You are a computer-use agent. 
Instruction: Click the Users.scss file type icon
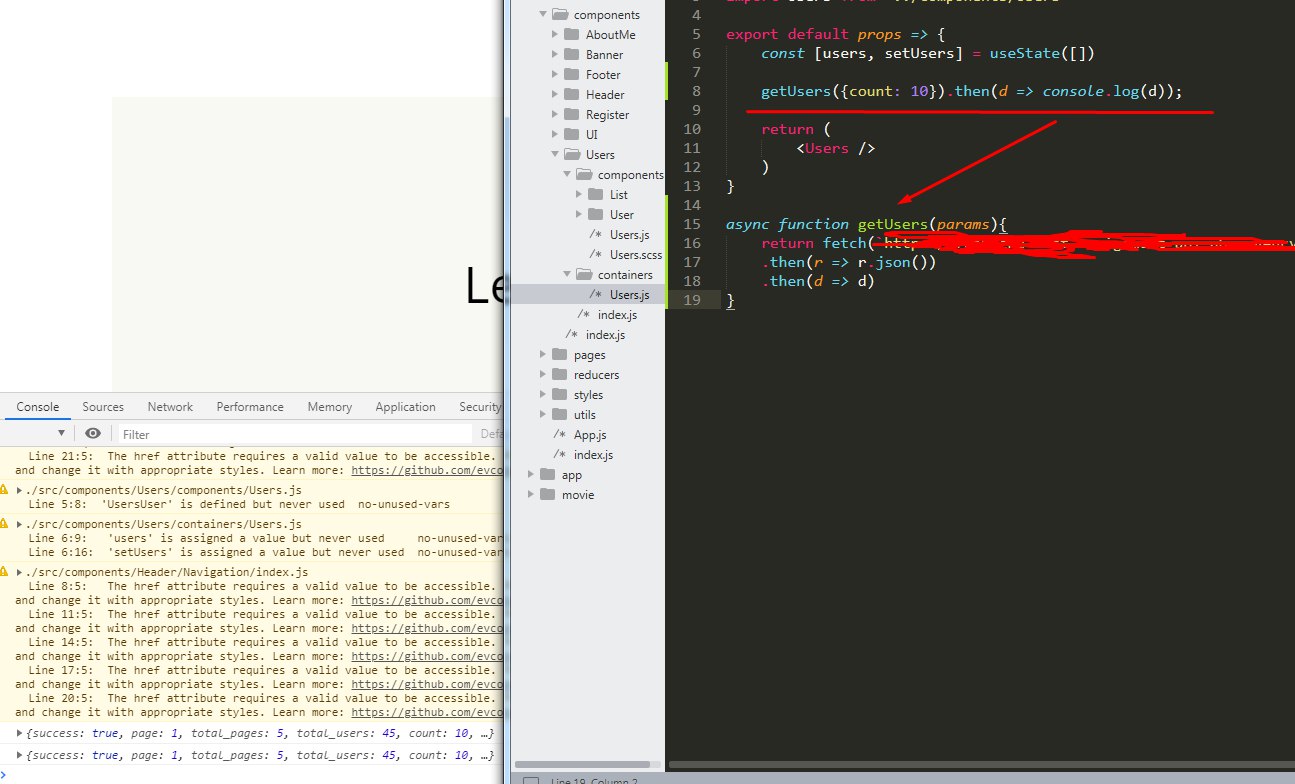coord(596,255)
